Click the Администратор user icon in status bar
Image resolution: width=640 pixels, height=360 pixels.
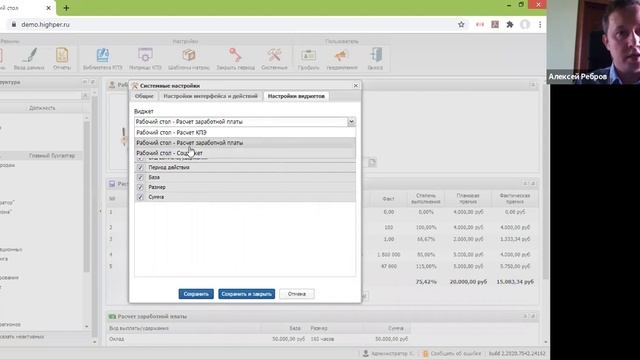[366, 353]
